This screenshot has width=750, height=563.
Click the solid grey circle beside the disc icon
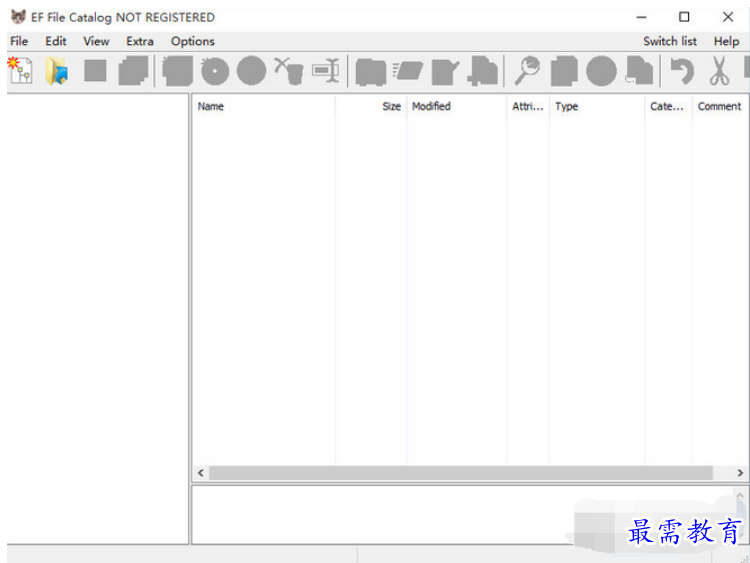point(252,71)
